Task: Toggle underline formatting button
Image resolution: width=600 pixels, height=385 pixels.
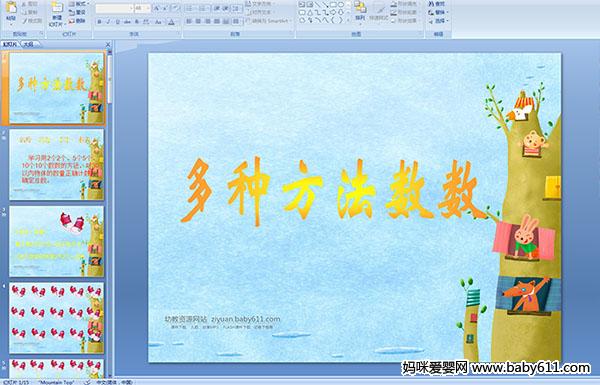Action: tap(118, 22)
